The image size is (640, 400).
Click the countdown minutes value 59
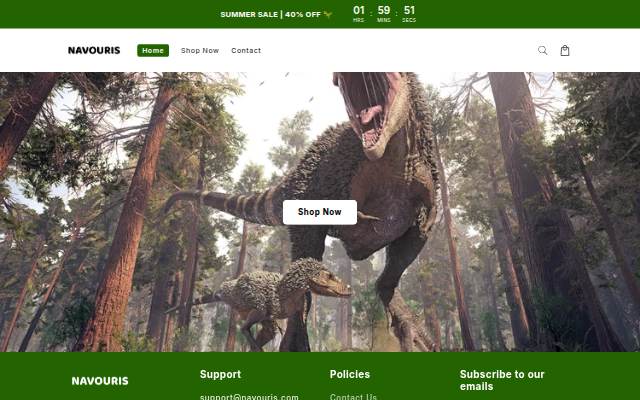coord(384,10)
